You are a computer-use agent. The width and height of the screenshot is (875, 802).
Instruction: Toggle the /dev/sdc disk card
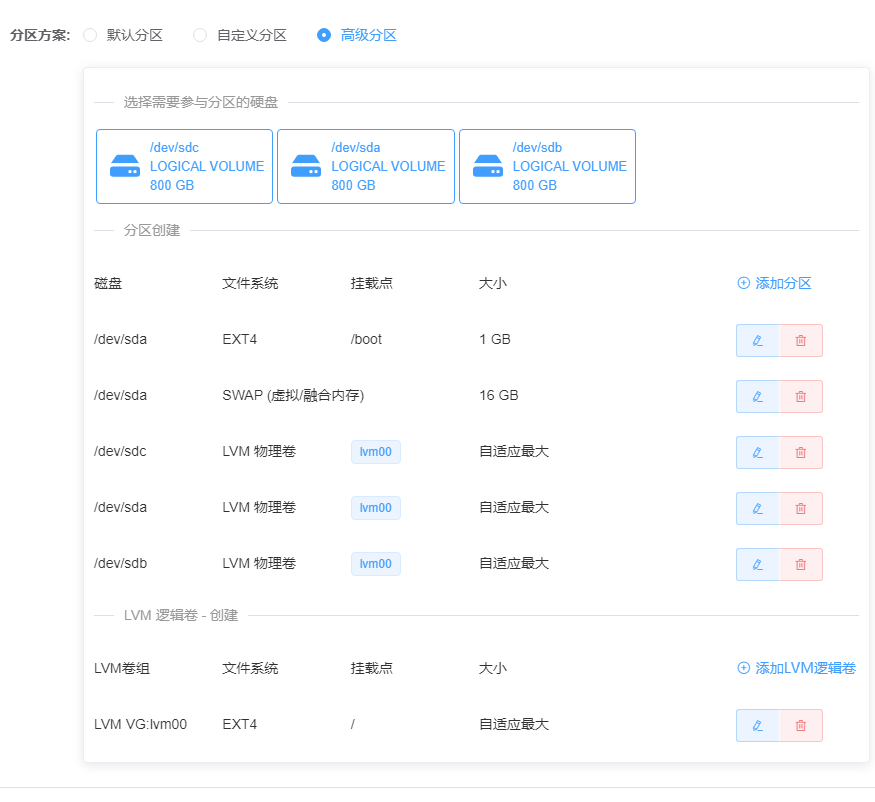pos(185,166)
